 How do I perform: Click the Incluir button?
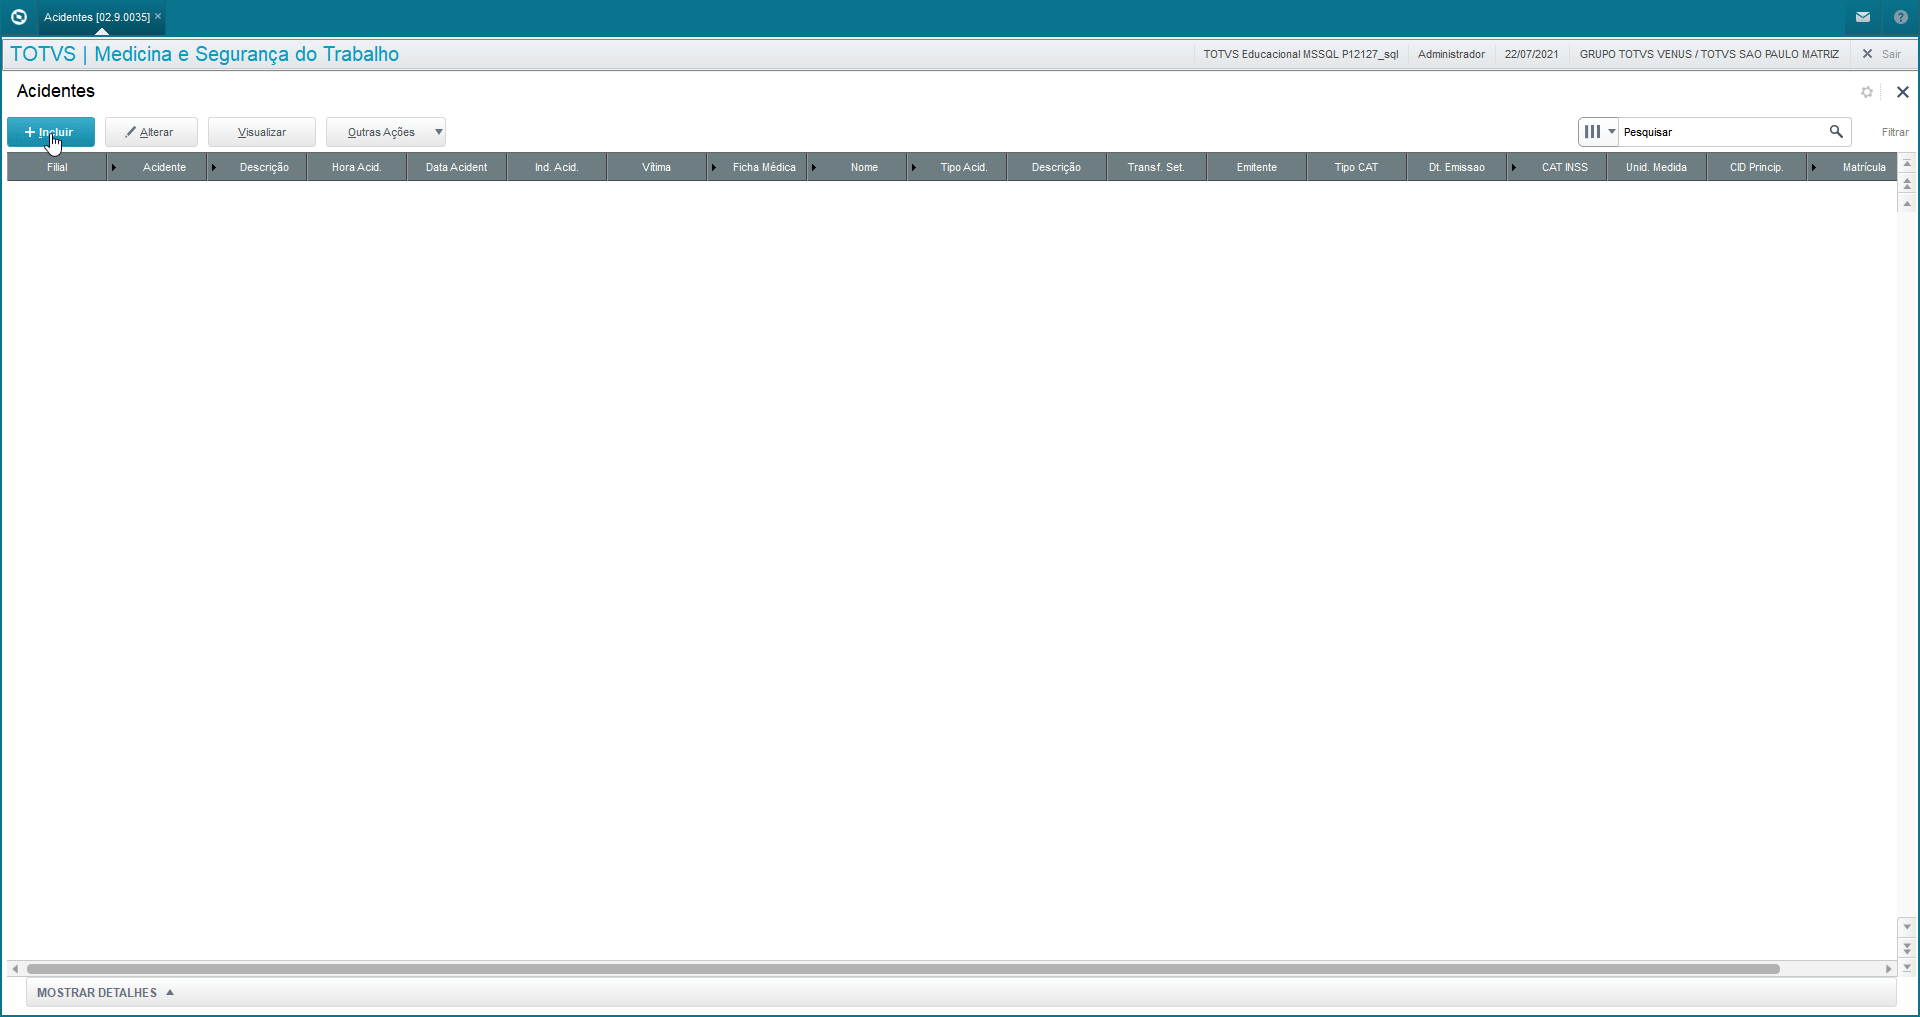(51, 132)
